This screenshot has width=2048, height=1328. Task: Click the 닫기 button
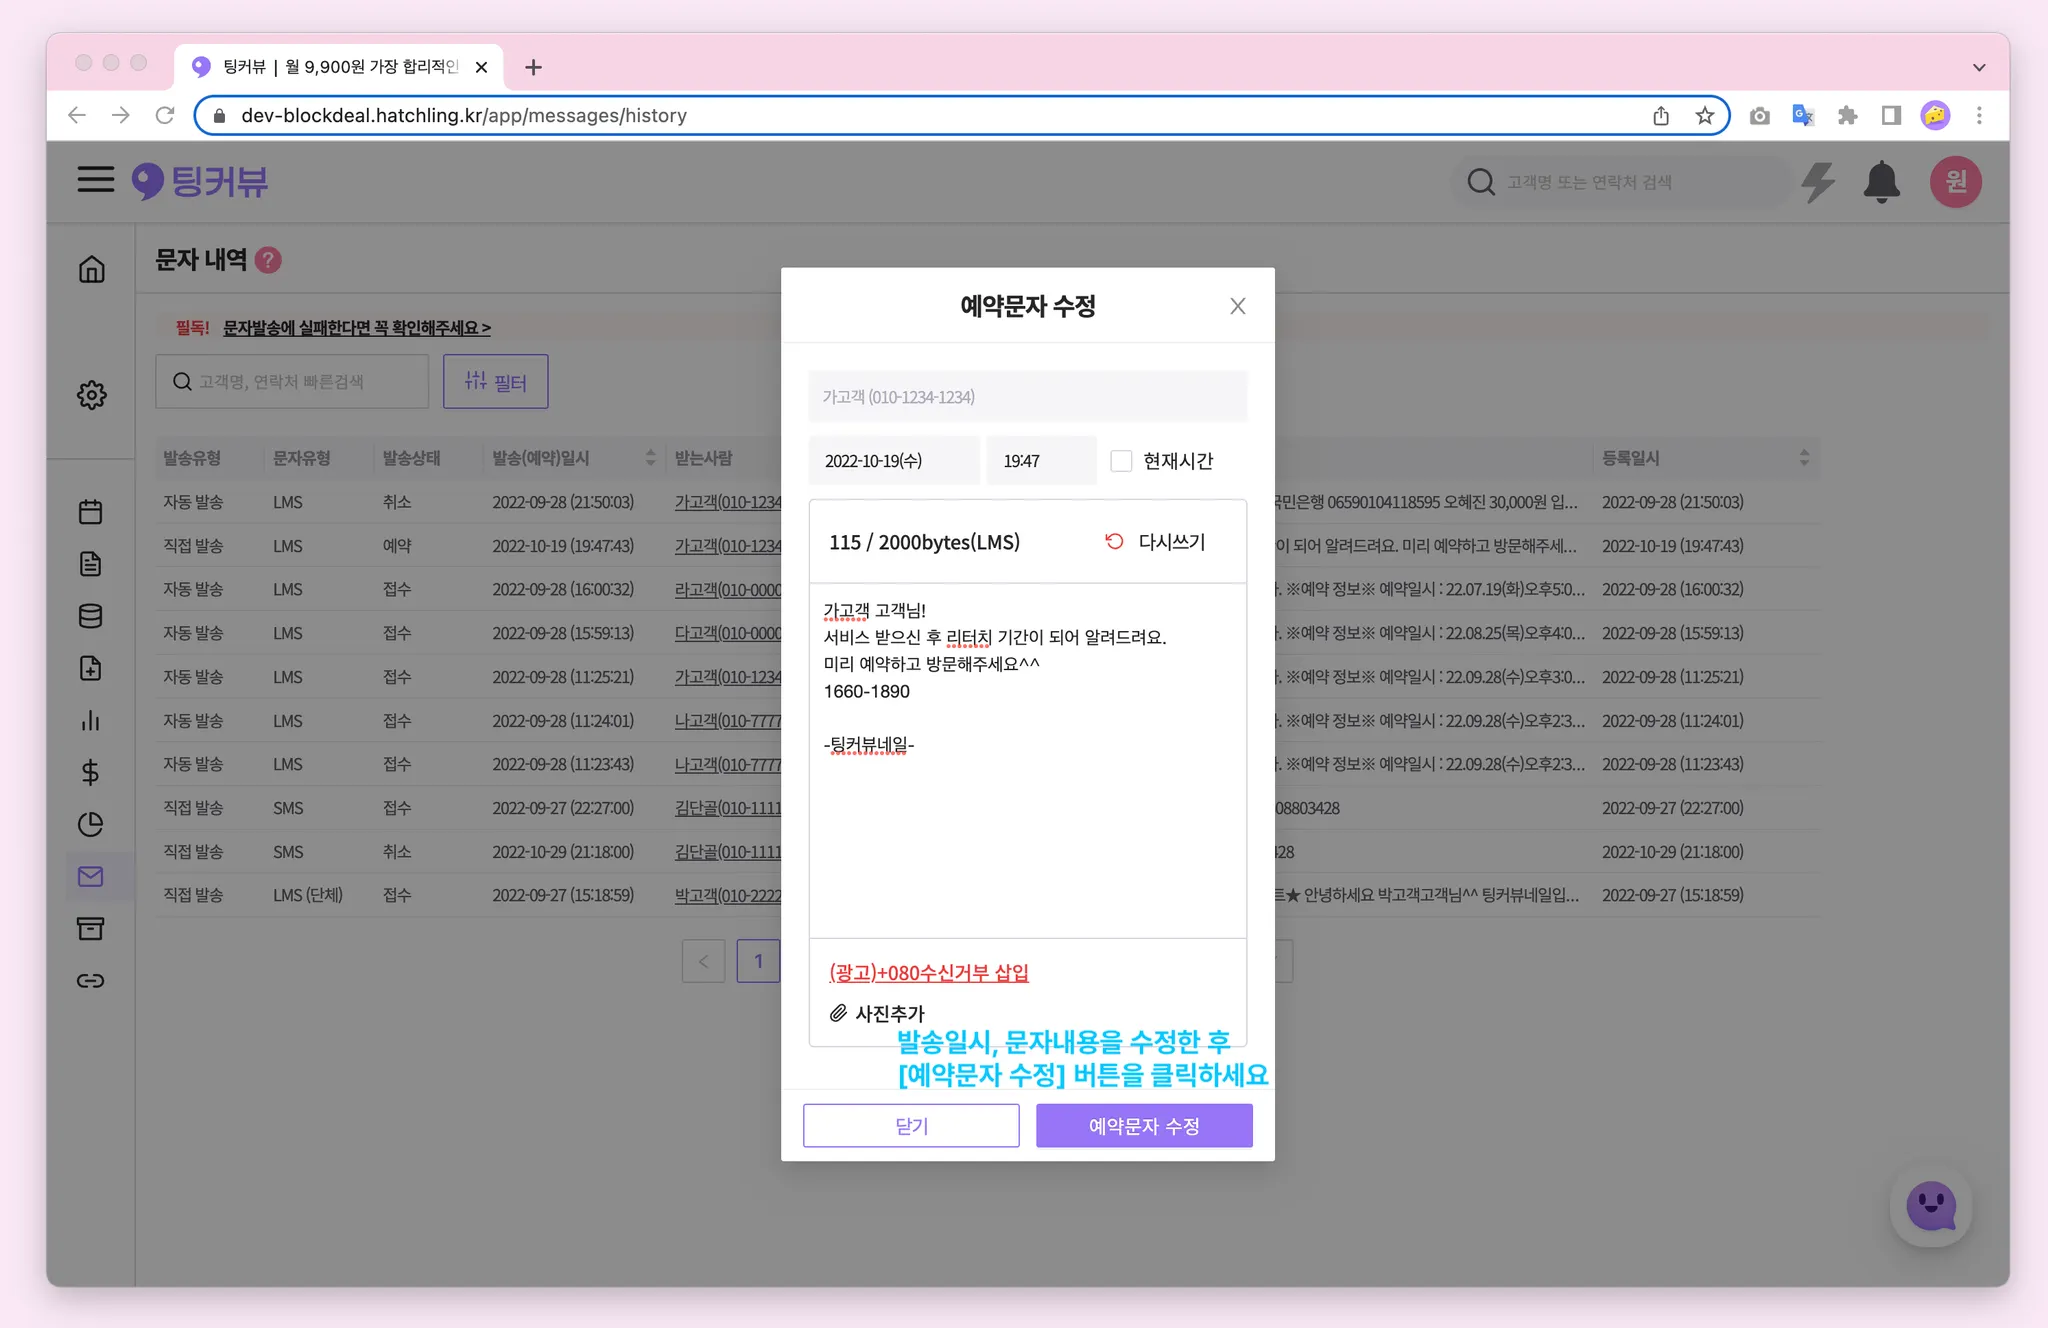coord(911,1126)
